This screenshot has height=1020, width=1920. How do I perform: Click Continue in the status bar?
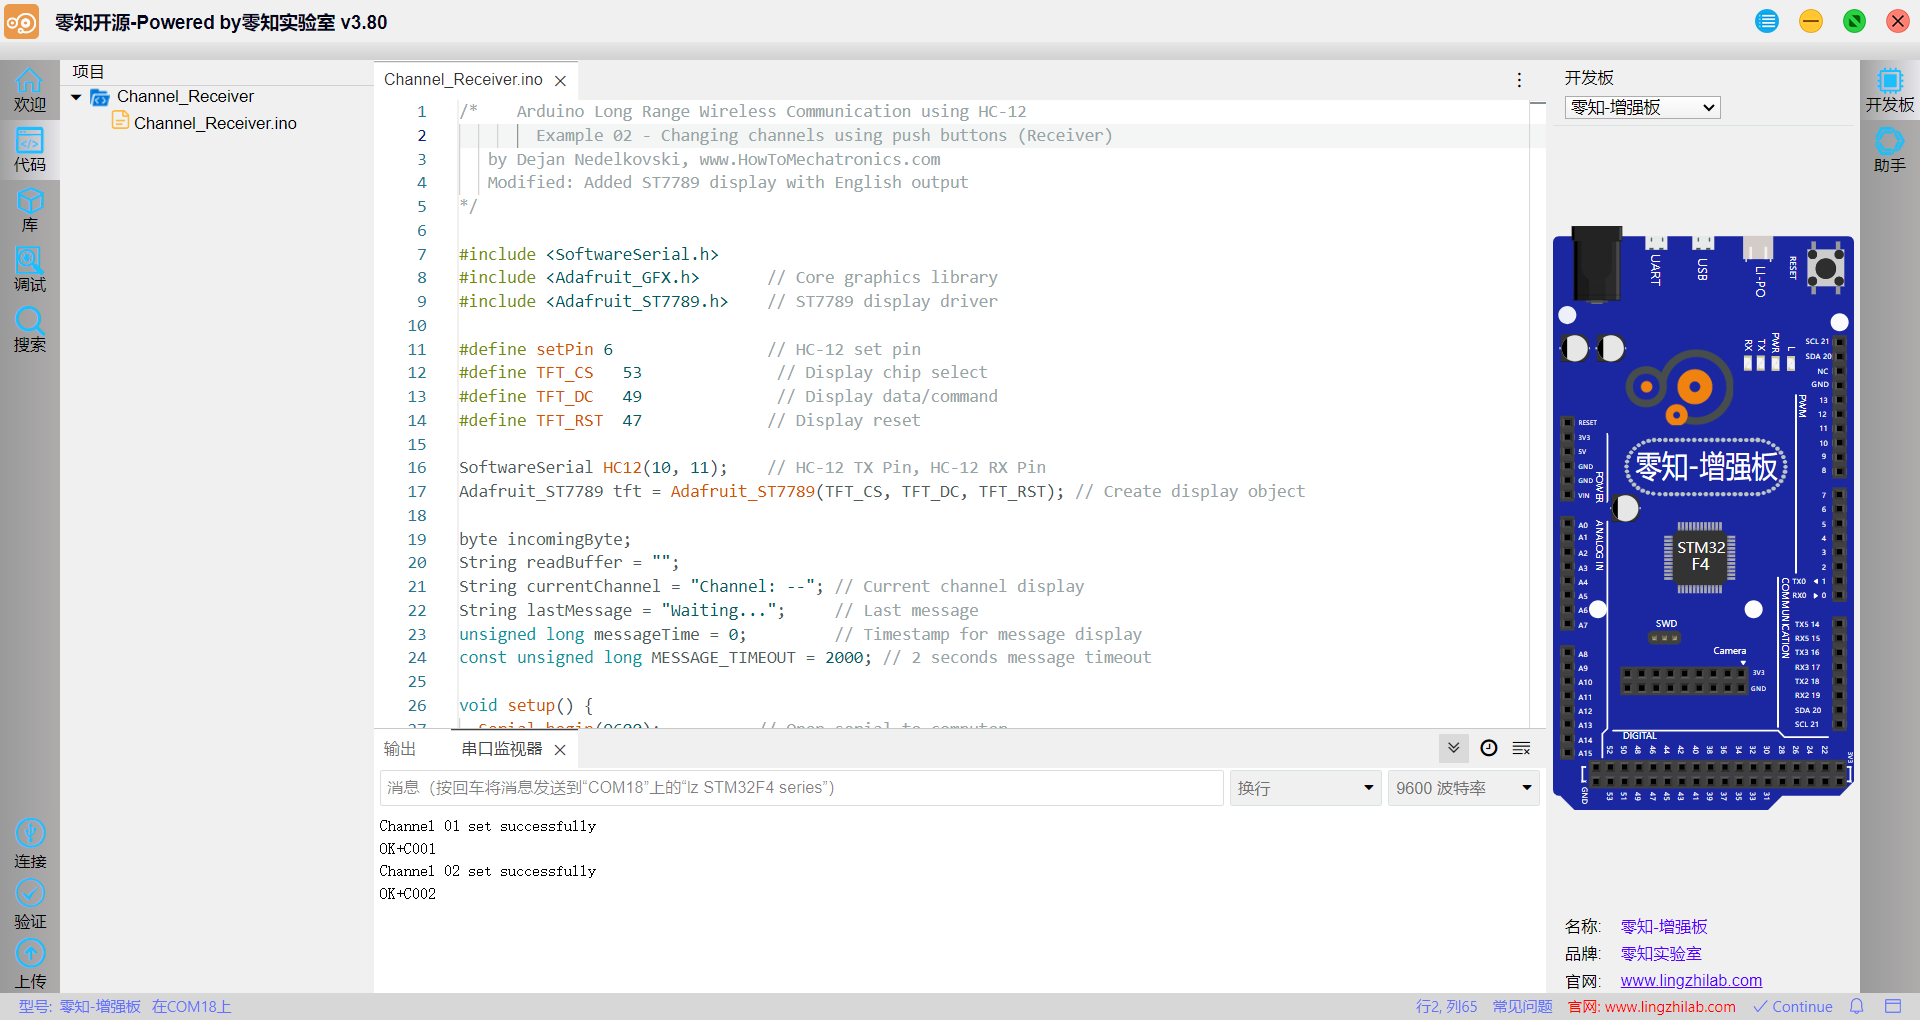click(1793, 1006)
